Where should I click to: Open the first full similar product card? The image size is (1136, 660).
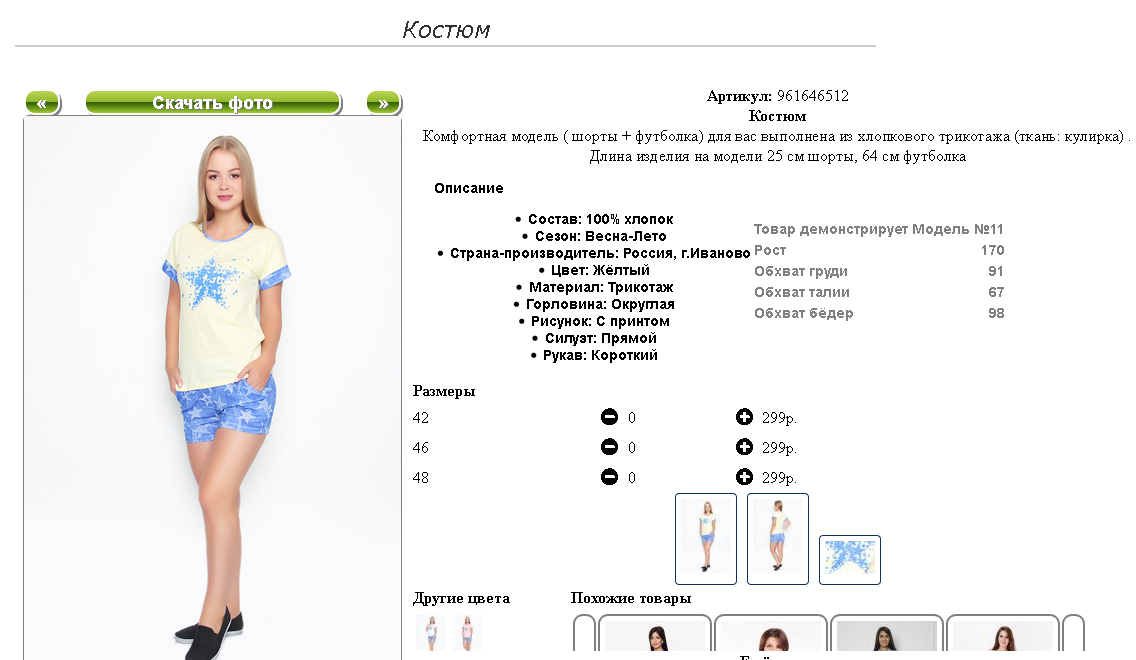pyautogui.click(x=655, y=633)
